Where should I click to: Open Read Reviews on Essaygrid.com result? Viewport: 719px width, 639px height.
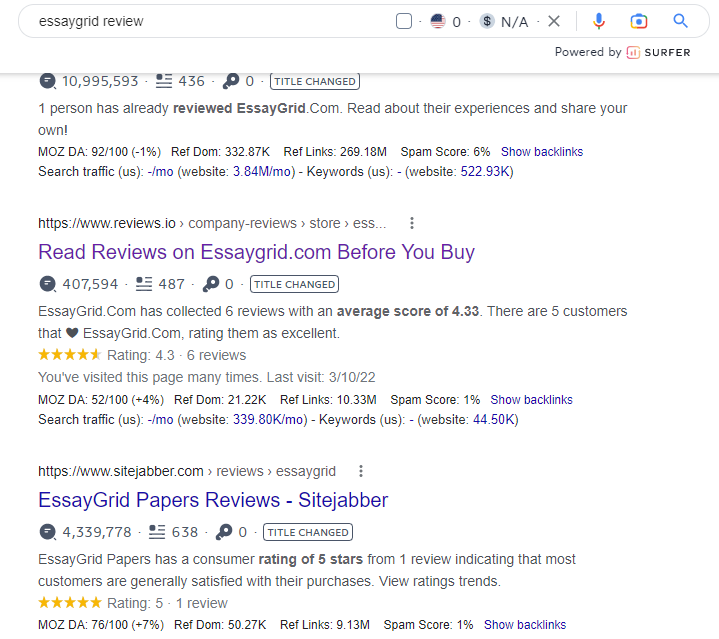pos(256,252)
